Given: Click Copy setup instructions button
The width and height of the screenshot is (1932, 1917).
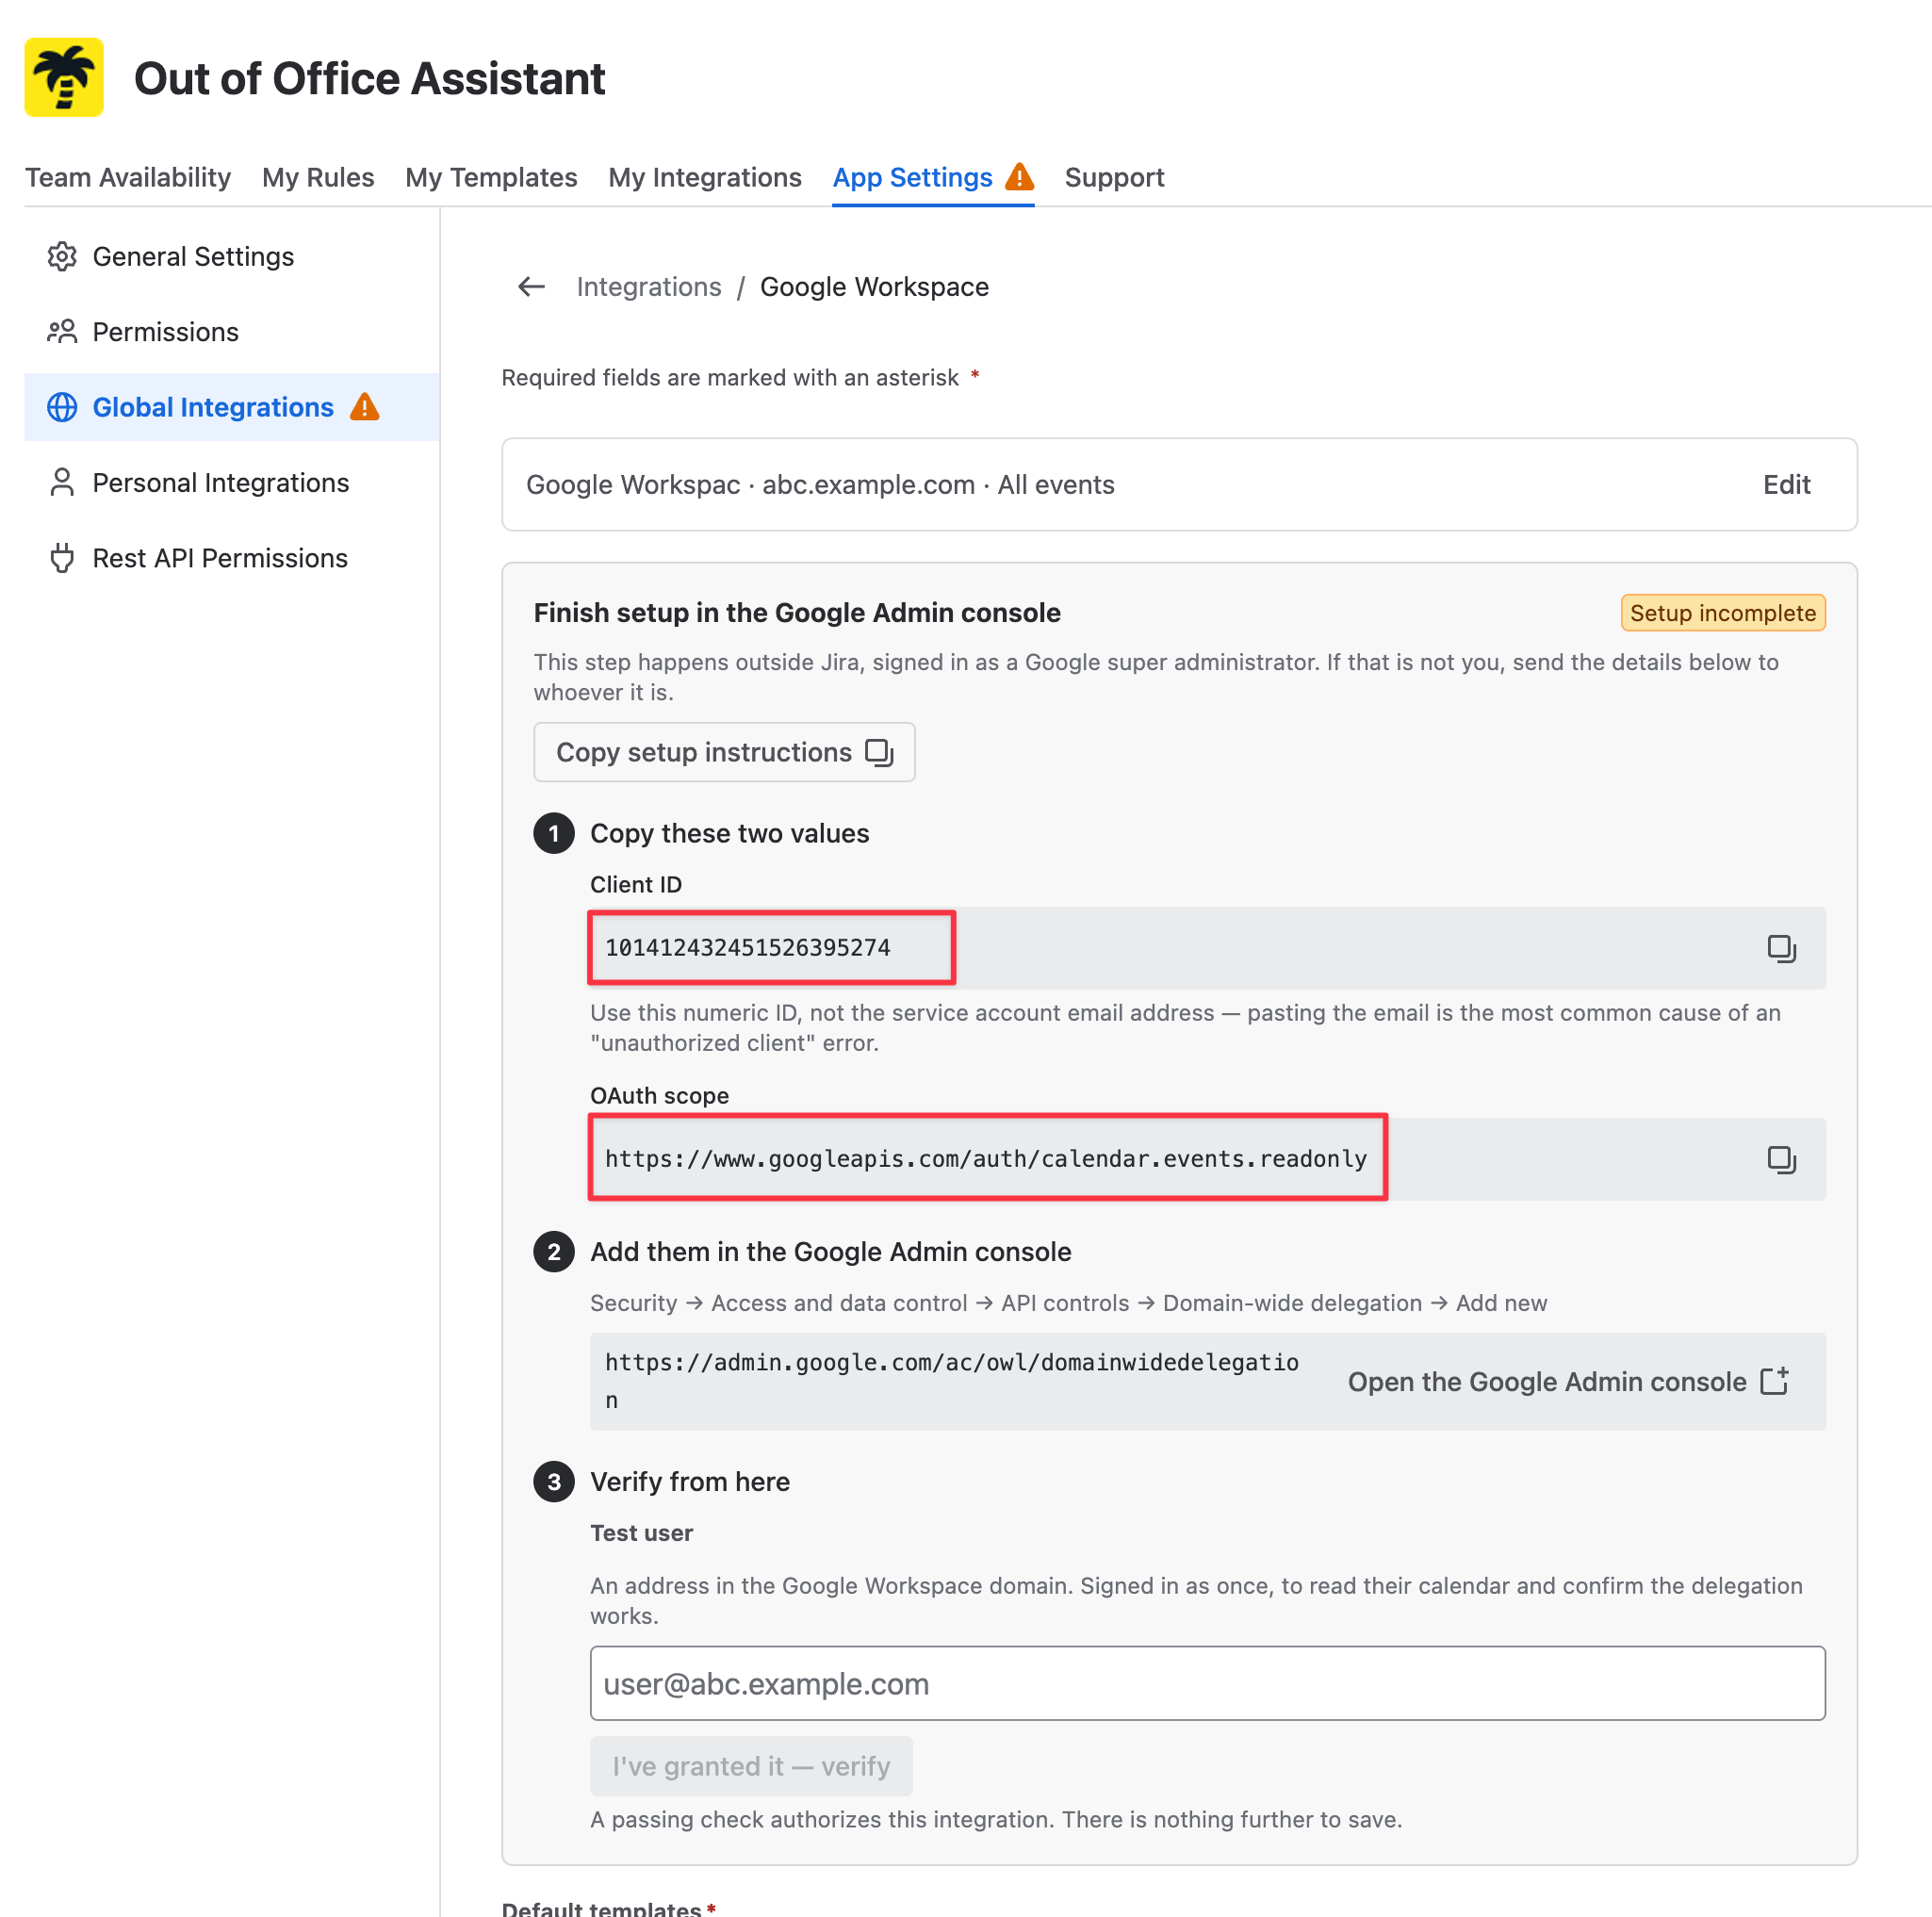Looking at the screenshot, I should point(724,752).
